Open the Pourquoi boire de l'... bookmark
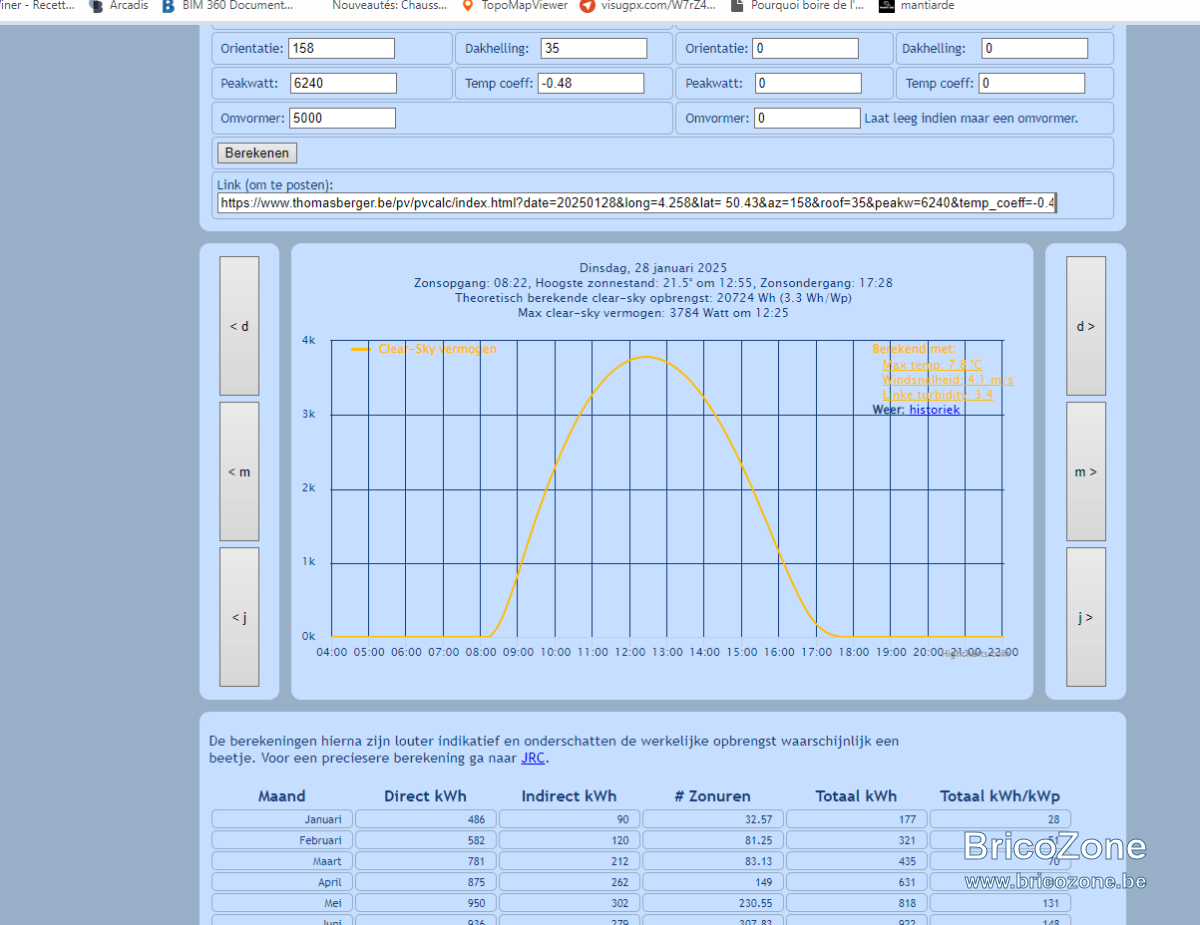The width and height of the screenshot is (1200, 925). coord(798,6)
